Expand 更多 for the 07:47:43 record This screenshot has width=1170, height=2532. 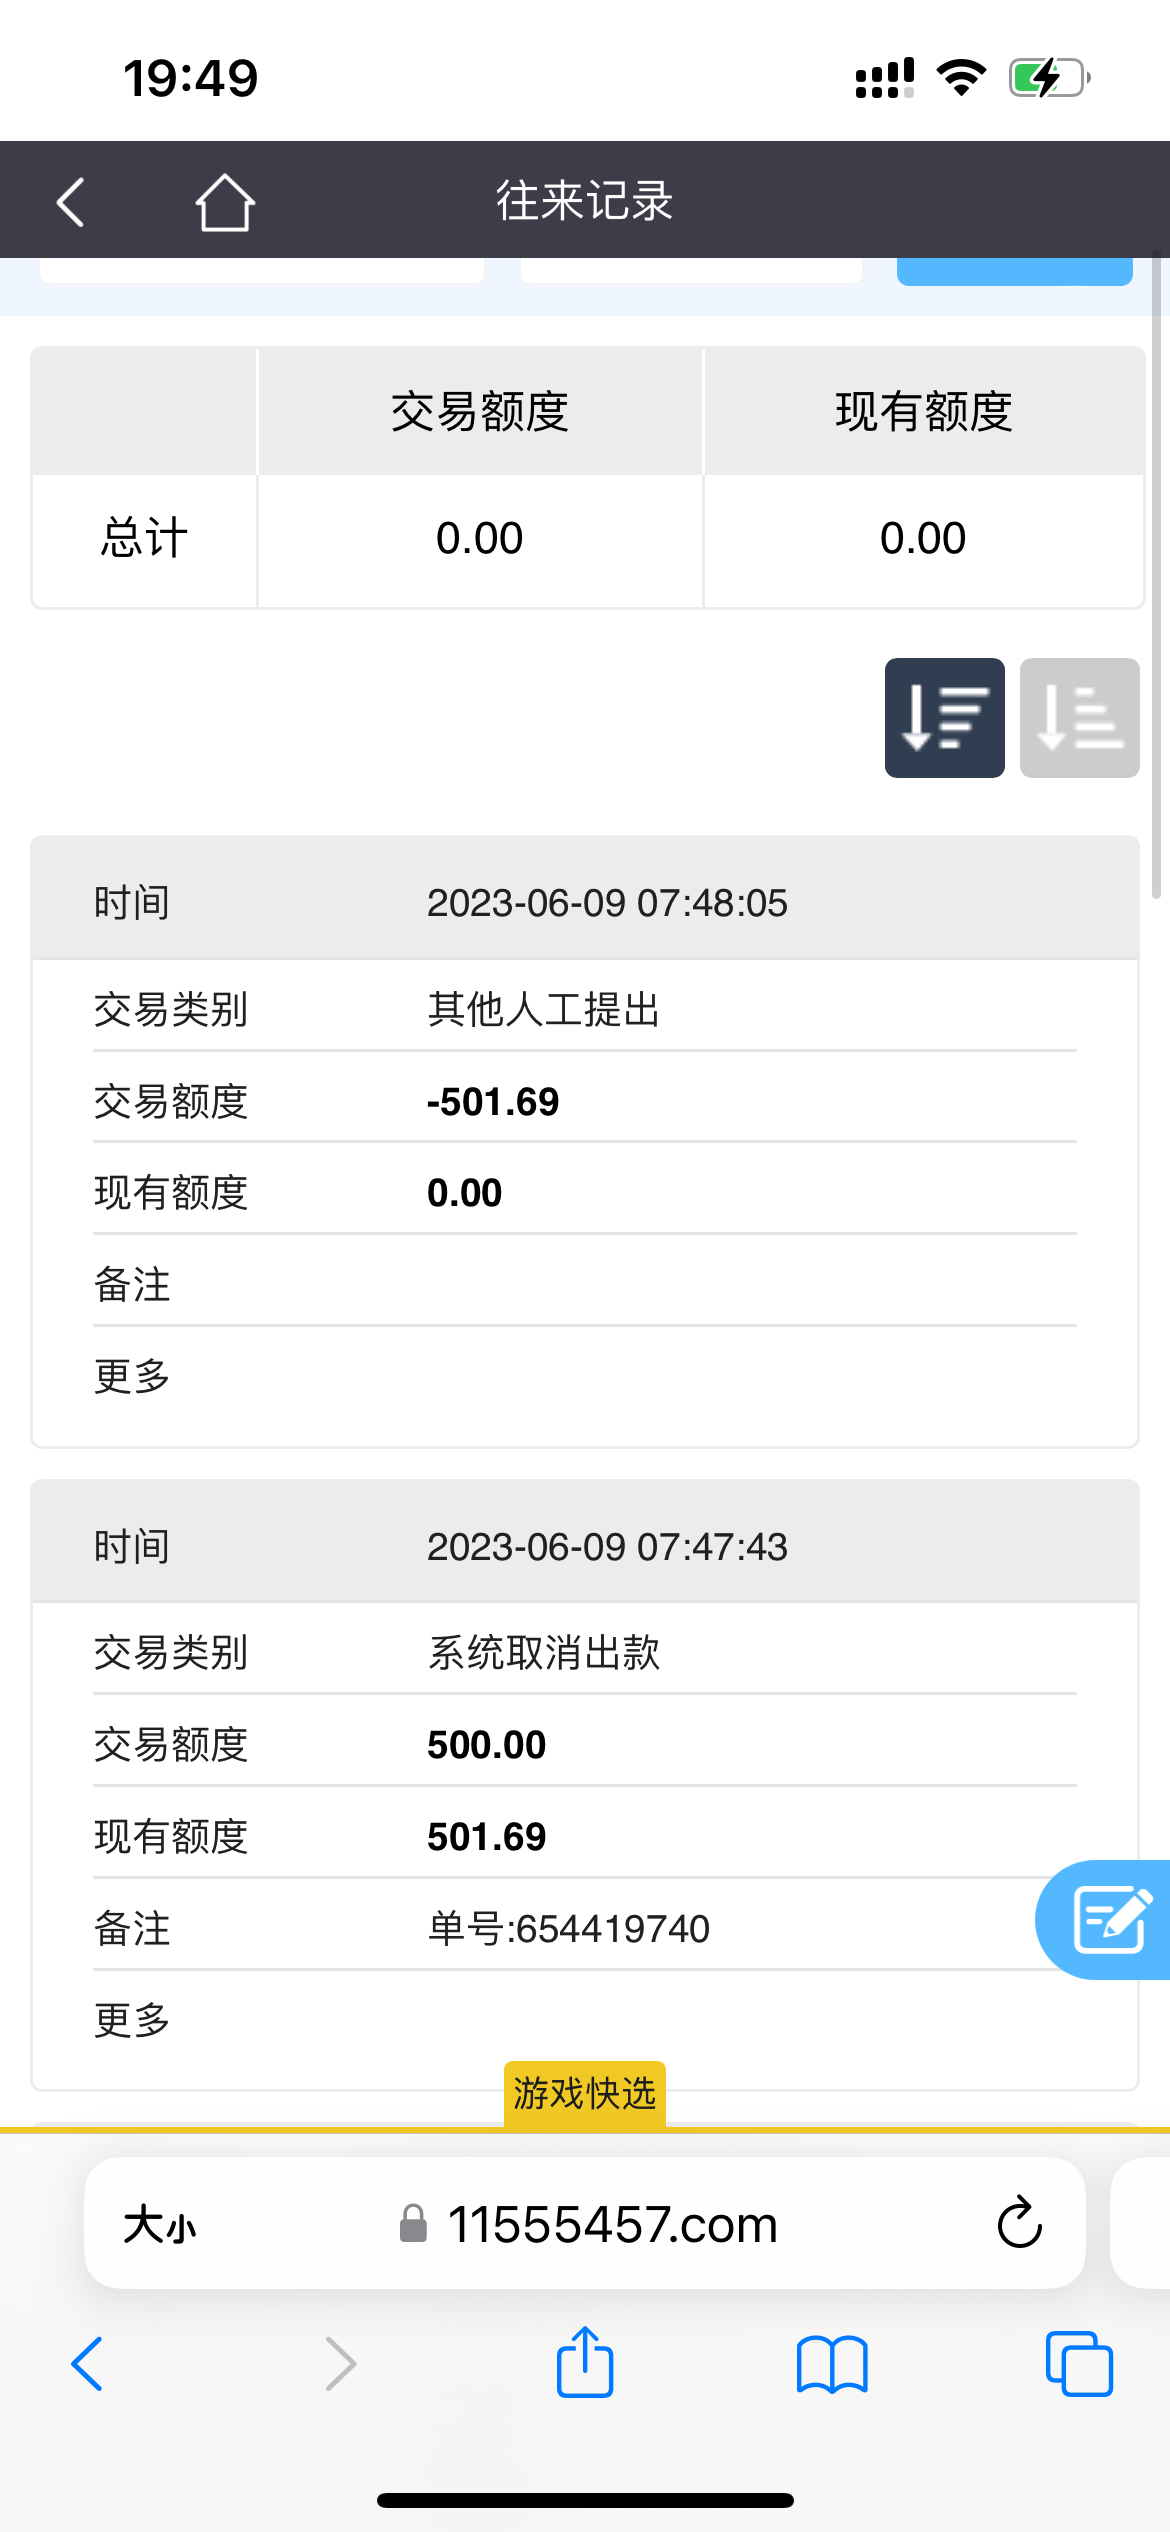[132, 2020]
